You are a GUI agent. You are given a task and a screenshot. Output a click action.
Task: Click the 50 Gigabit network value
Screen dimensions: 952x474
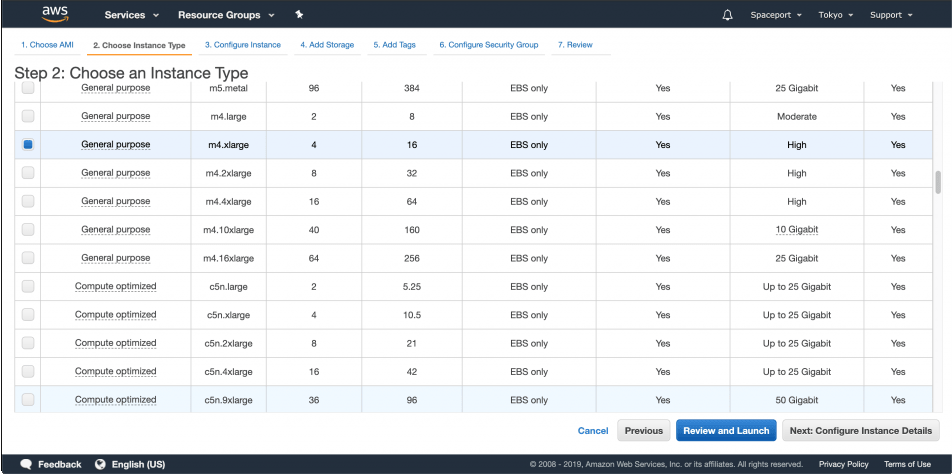(797, 400)
